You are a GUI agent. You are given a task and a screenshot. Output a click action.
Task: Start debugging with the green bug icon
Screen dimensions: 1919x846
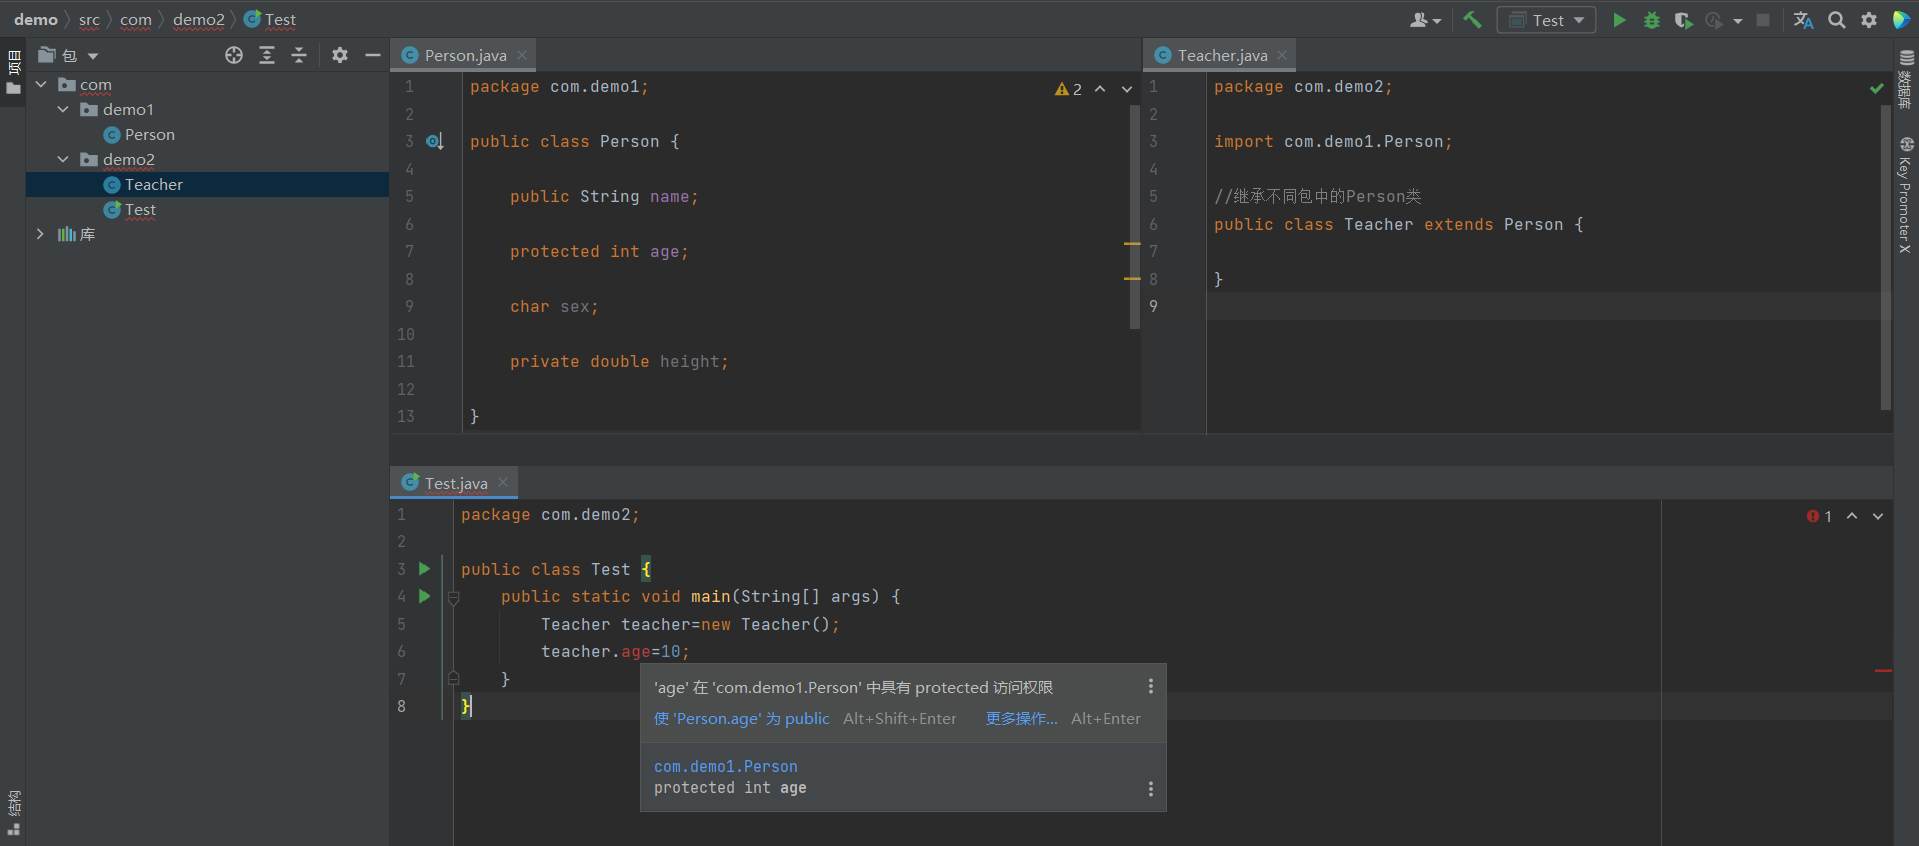click(x=1651, y=20)
